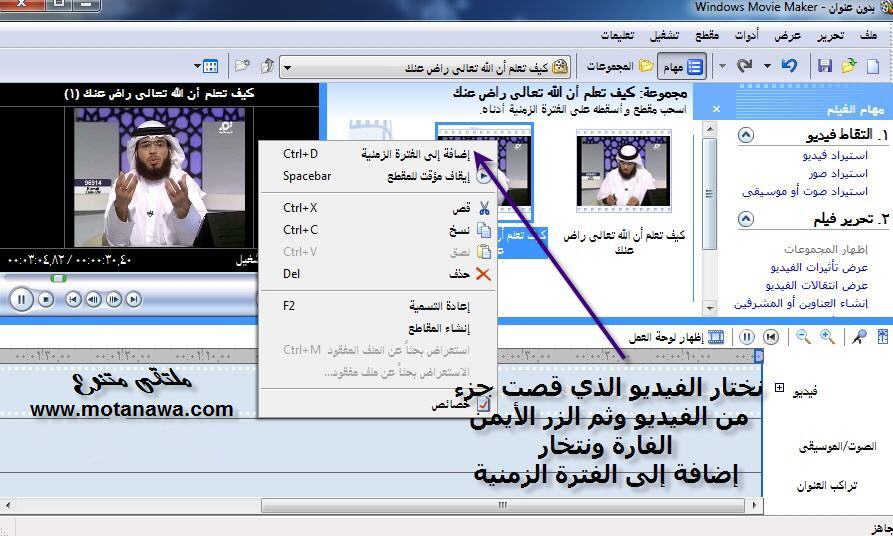Image resolution: width=893 pixels, height=536 pixels.
Task: Open the ملف menu
Action: [x=868, y=36]
